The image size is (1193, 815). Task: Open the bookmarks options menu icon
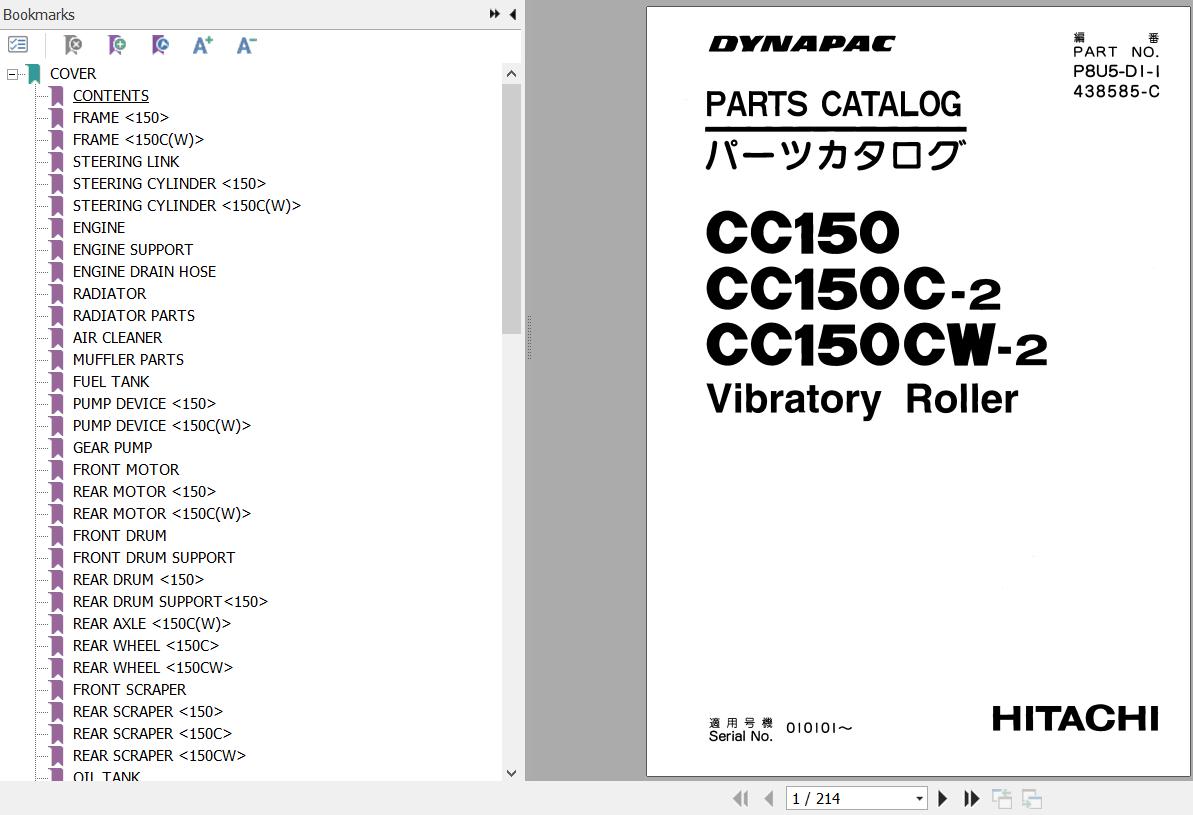pyautogui.click(x=17, y=45)
